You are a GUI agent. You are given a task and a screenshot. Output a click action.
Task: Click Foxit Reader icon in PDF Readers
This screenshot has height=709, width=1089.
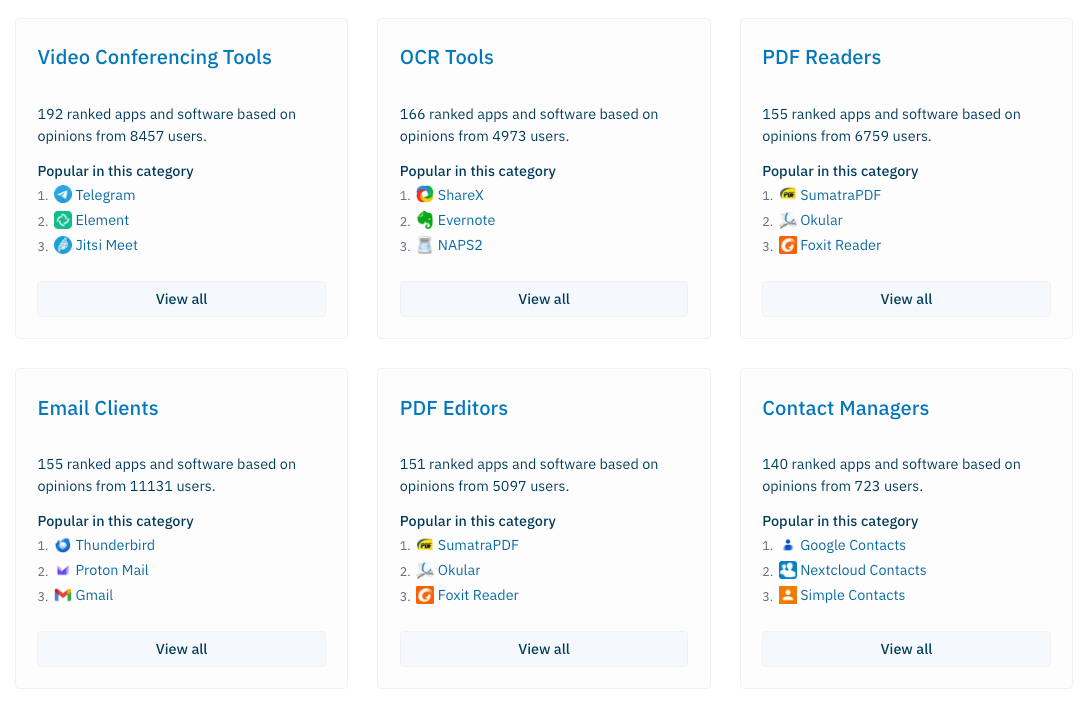click(x=788, y=245)
